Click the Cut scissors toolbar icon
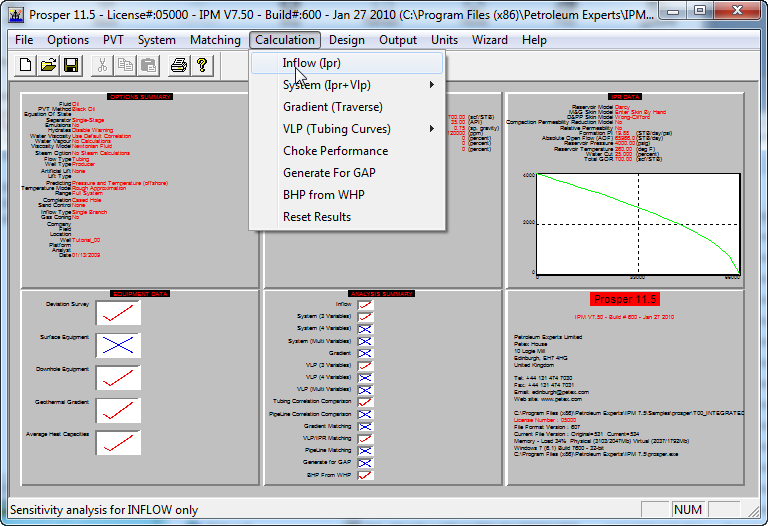The width and height of the screenshot is (768, 526). 102,65
